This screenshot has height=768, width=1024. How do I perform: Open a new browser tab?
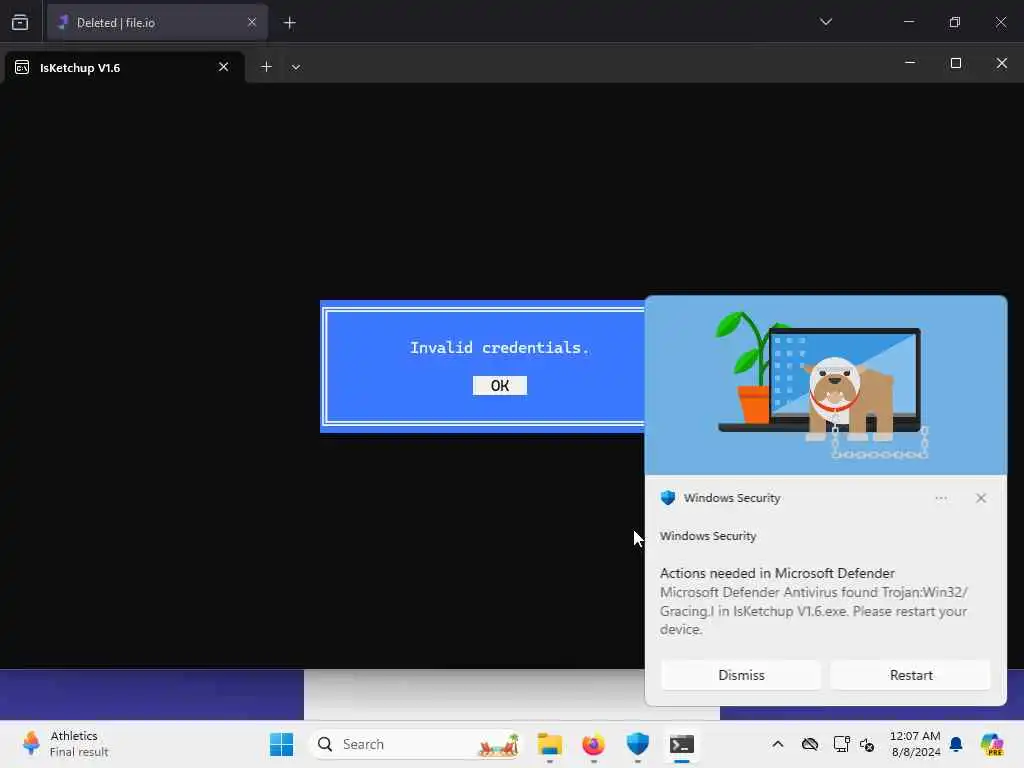(x=289, y=23)
